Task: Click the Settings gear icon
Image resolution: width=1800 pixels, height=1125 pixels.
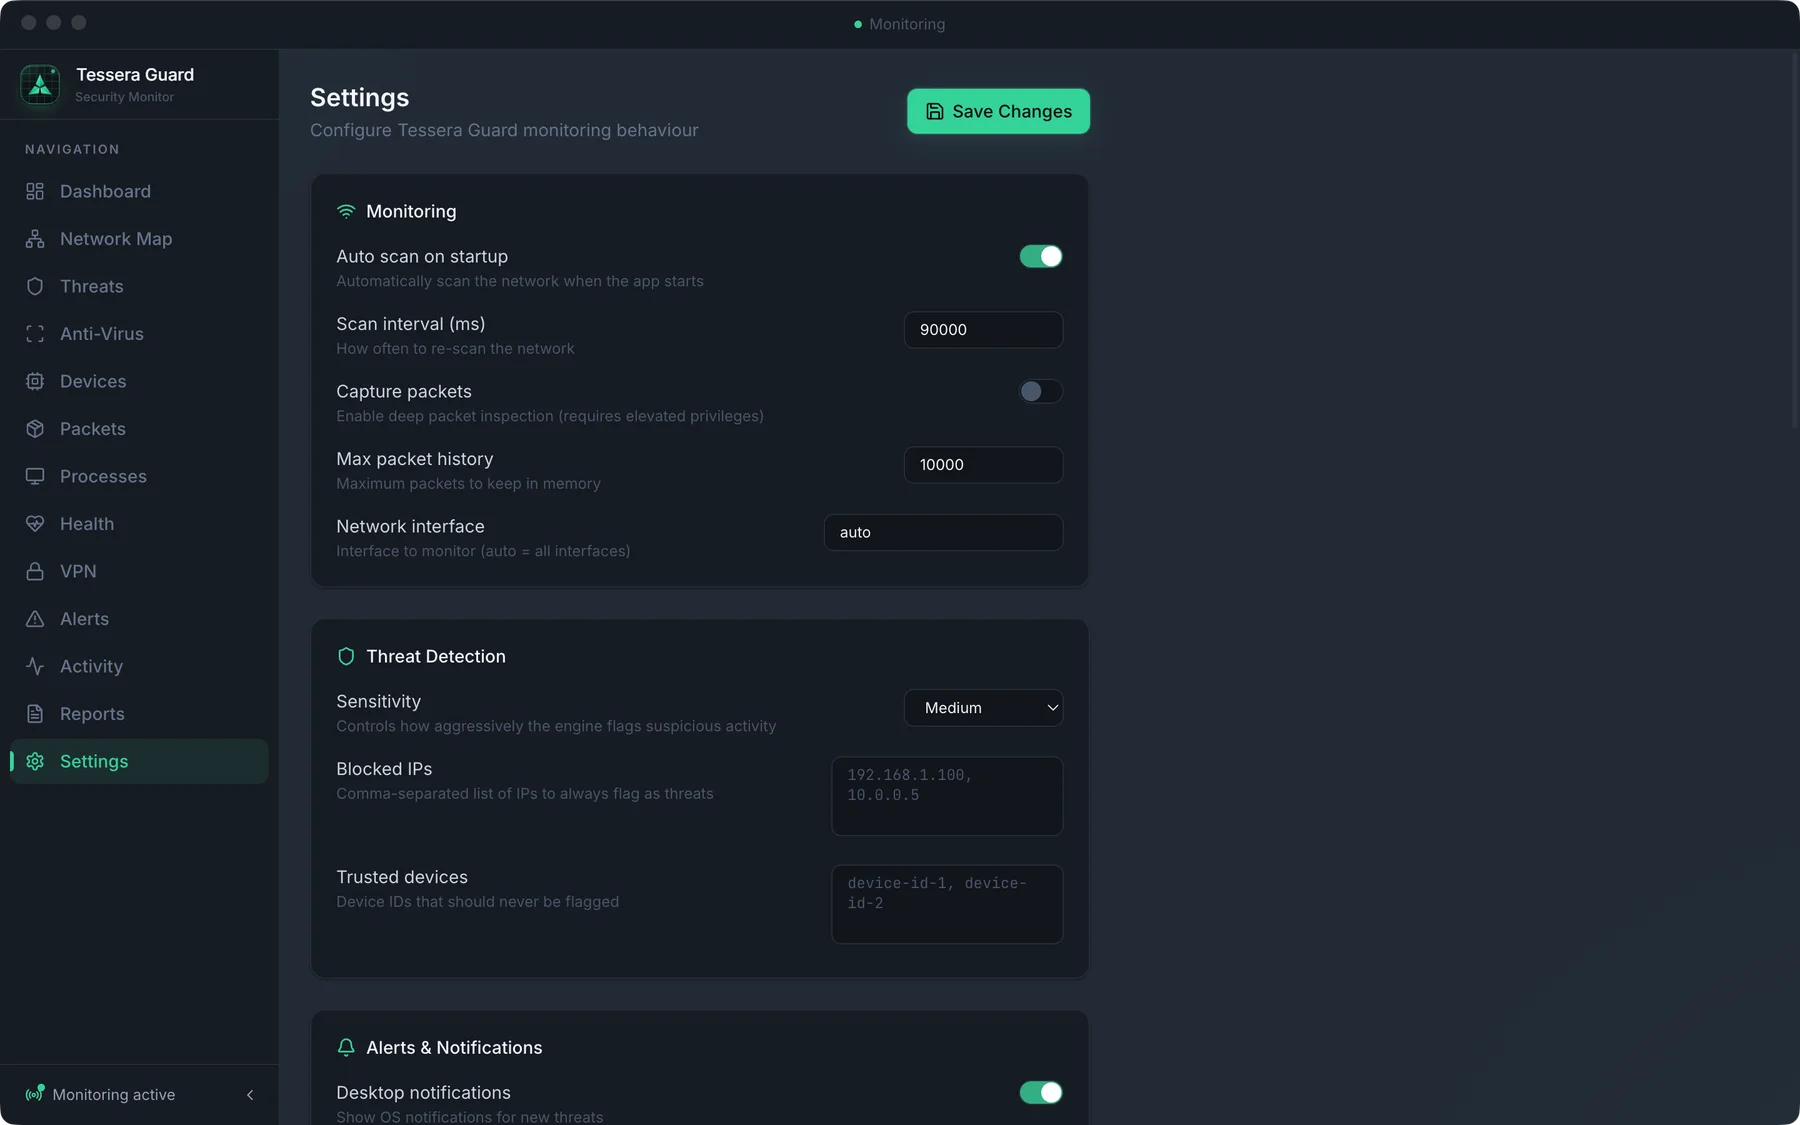Action: 35,761
